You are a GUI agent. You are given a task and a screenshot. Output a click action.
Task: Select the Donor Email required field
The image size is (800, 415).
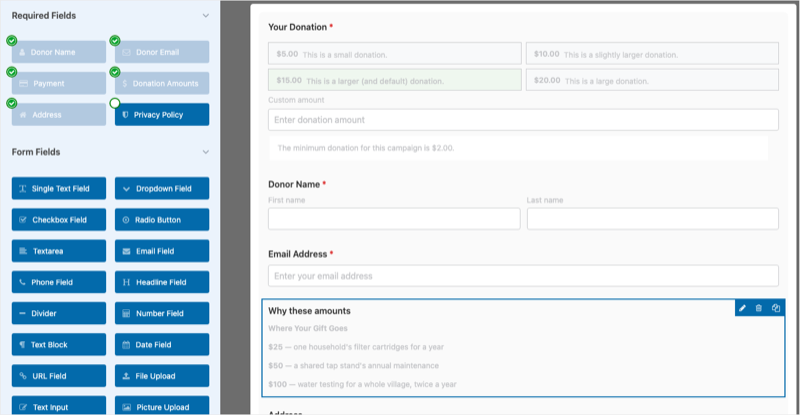tap(162, 52)
